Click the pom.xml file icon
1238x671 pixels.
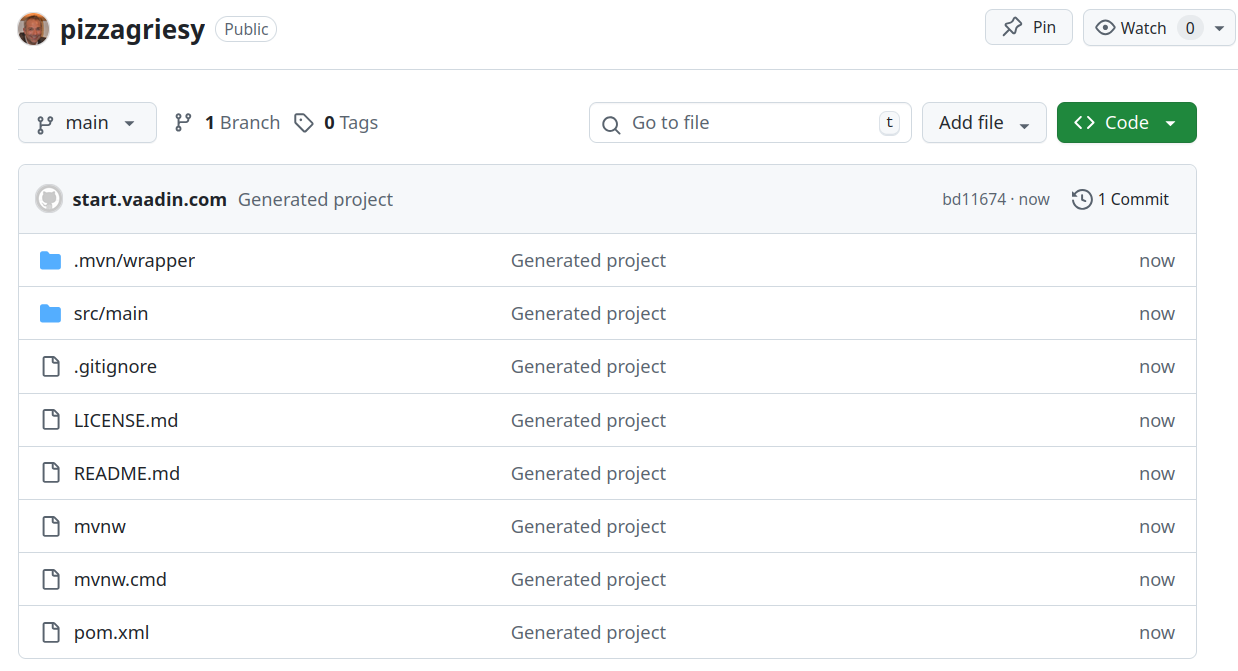click(x=50, y=633)
